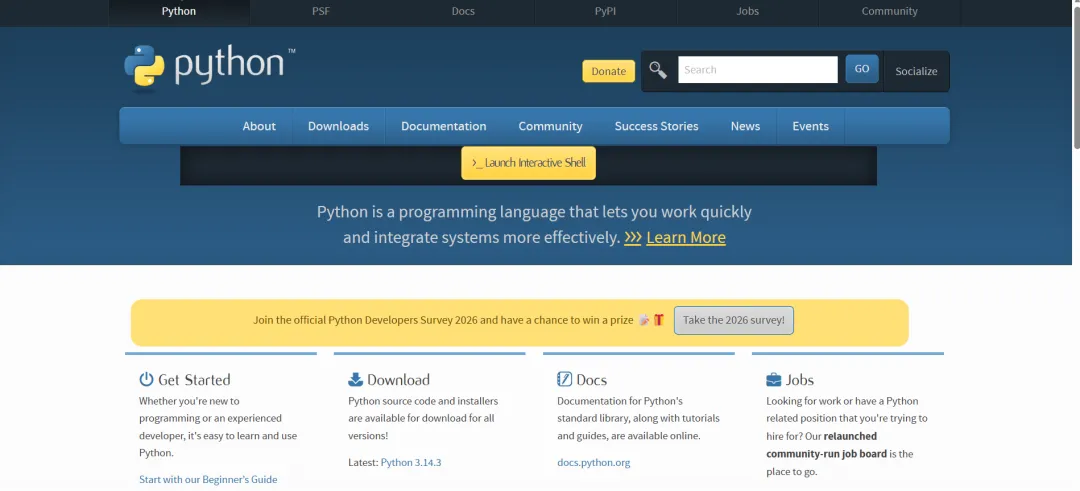The width and height of the screenshot is (1080, 491).
Task: Open the News menu
Action: click(745, 126)
